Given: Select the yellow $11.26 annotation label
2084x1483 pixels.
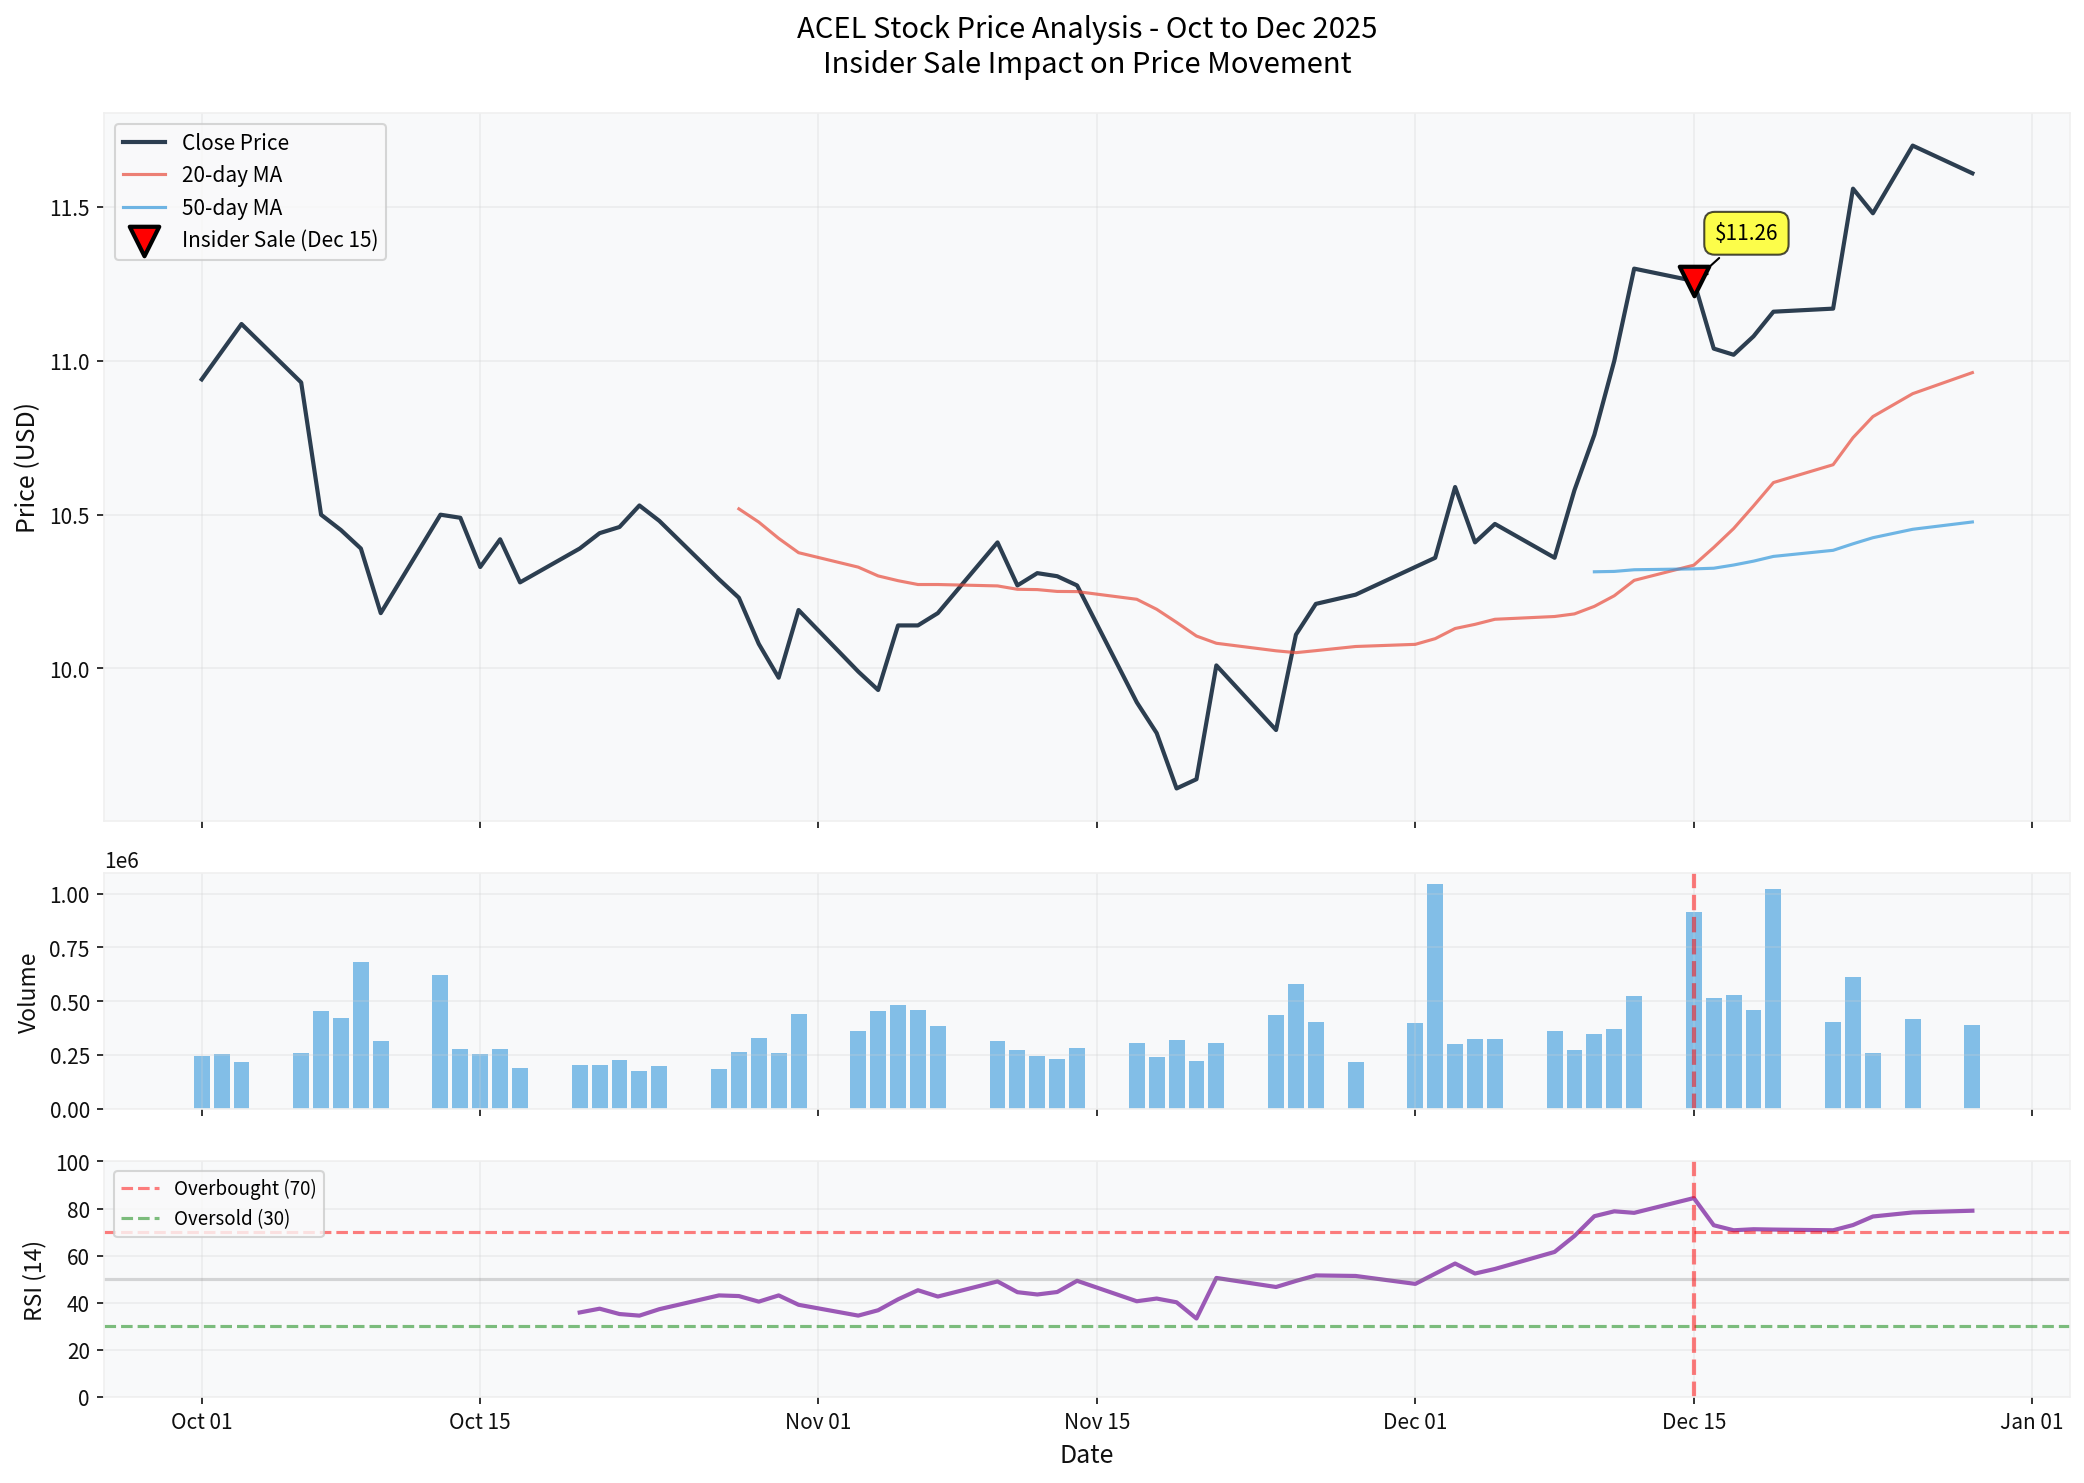Looking at the screenshot, I should [x=1745, y=233].
